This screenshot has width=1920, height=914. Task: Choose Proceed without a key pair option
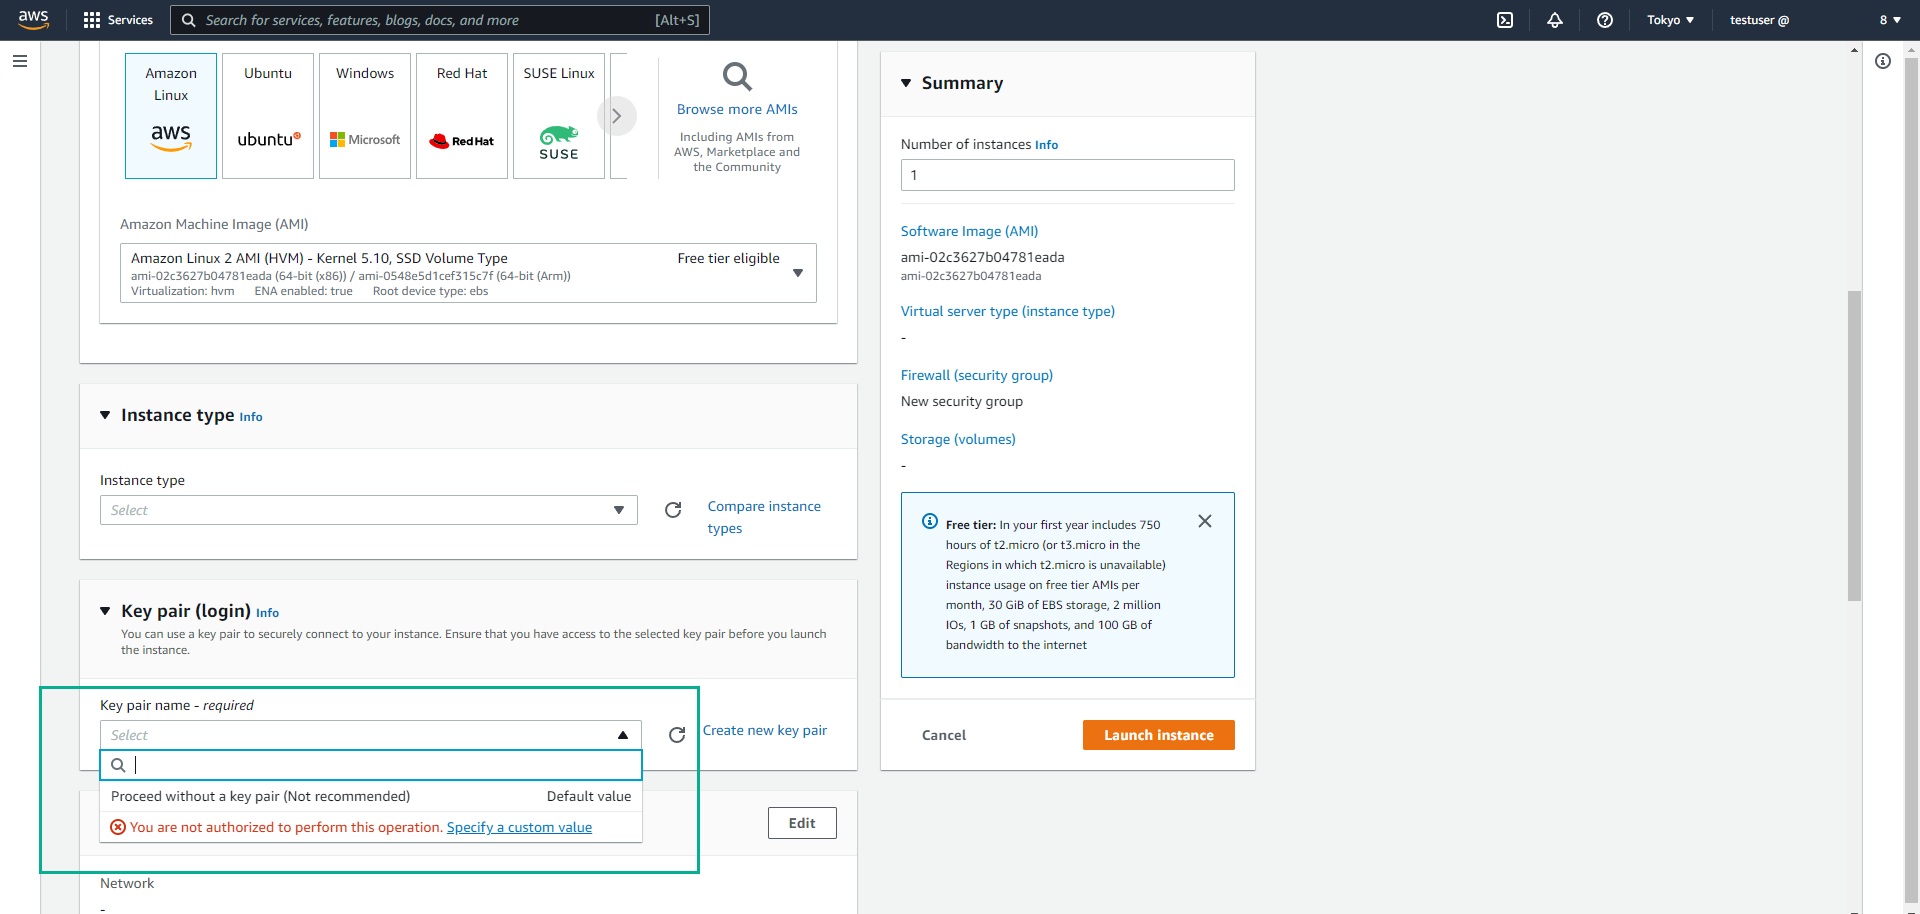pyautogui.click(x=371, y=796)
